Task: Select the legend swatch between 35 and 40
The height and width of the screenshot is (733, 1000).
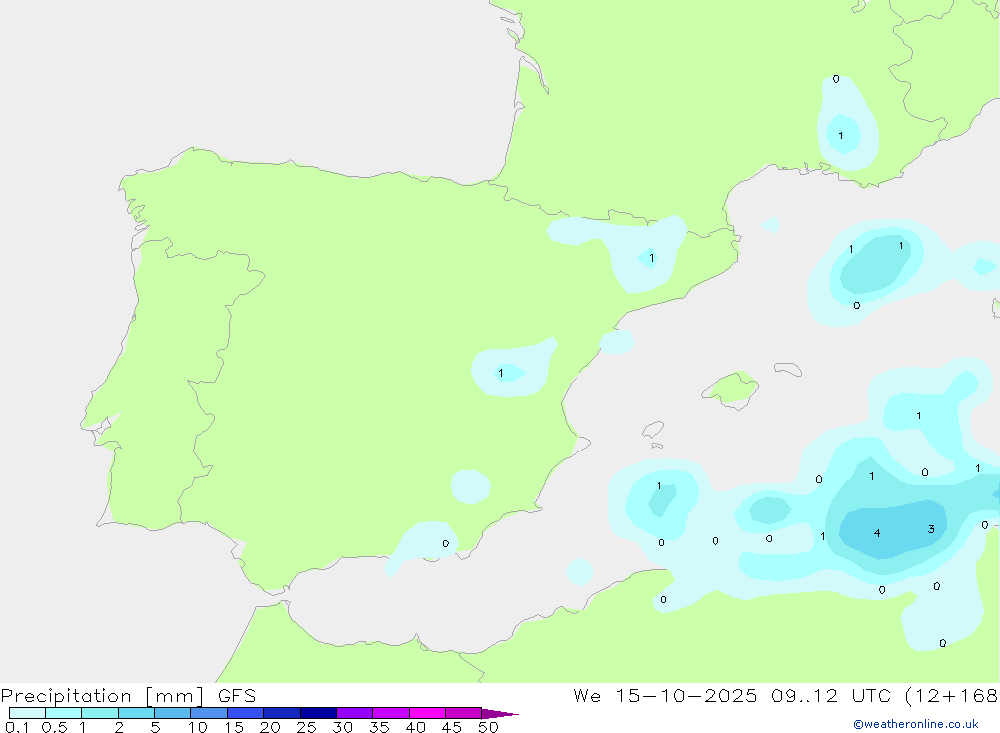Action: [391, 713]
